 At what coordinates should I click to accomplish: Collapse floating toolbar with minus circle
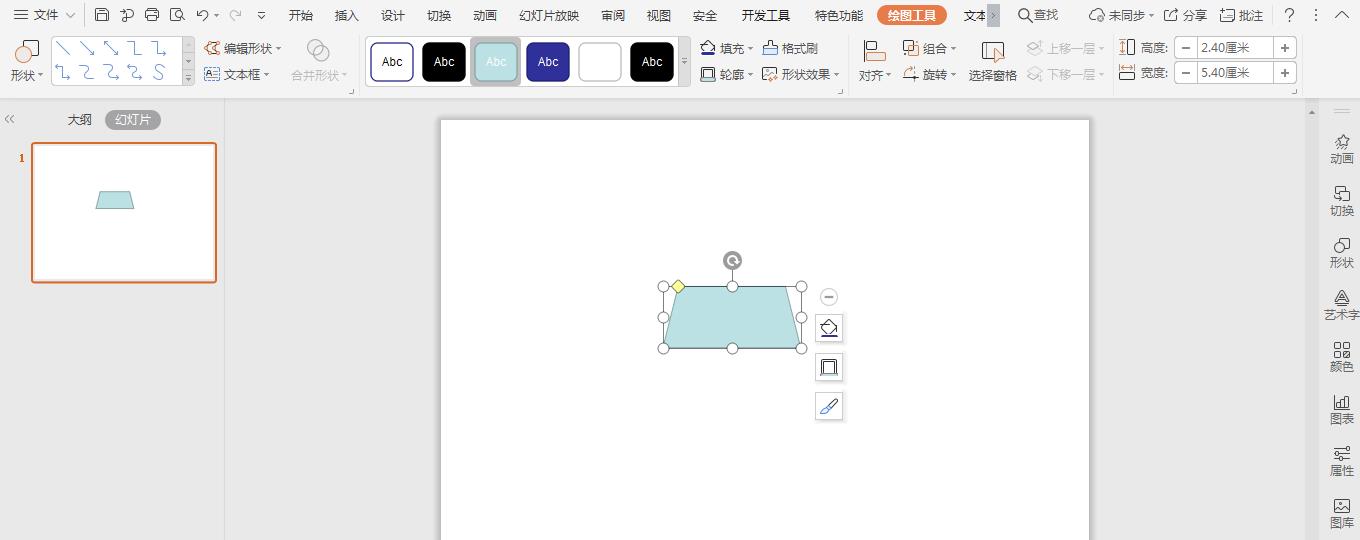pyautogui.click(x=828, y=297)
